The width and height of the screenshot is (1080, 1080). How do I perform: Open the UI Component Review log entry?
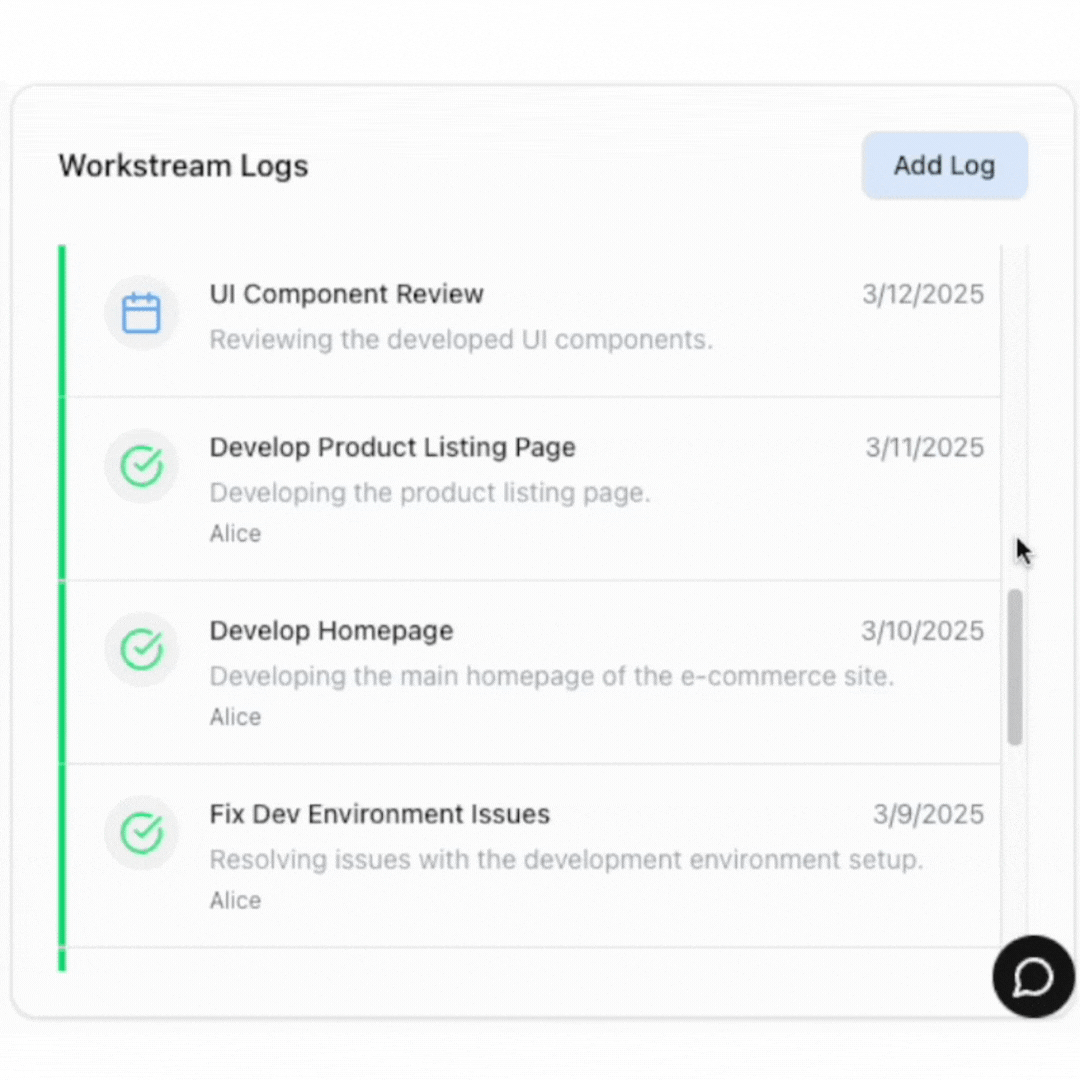tap(346, 294)
